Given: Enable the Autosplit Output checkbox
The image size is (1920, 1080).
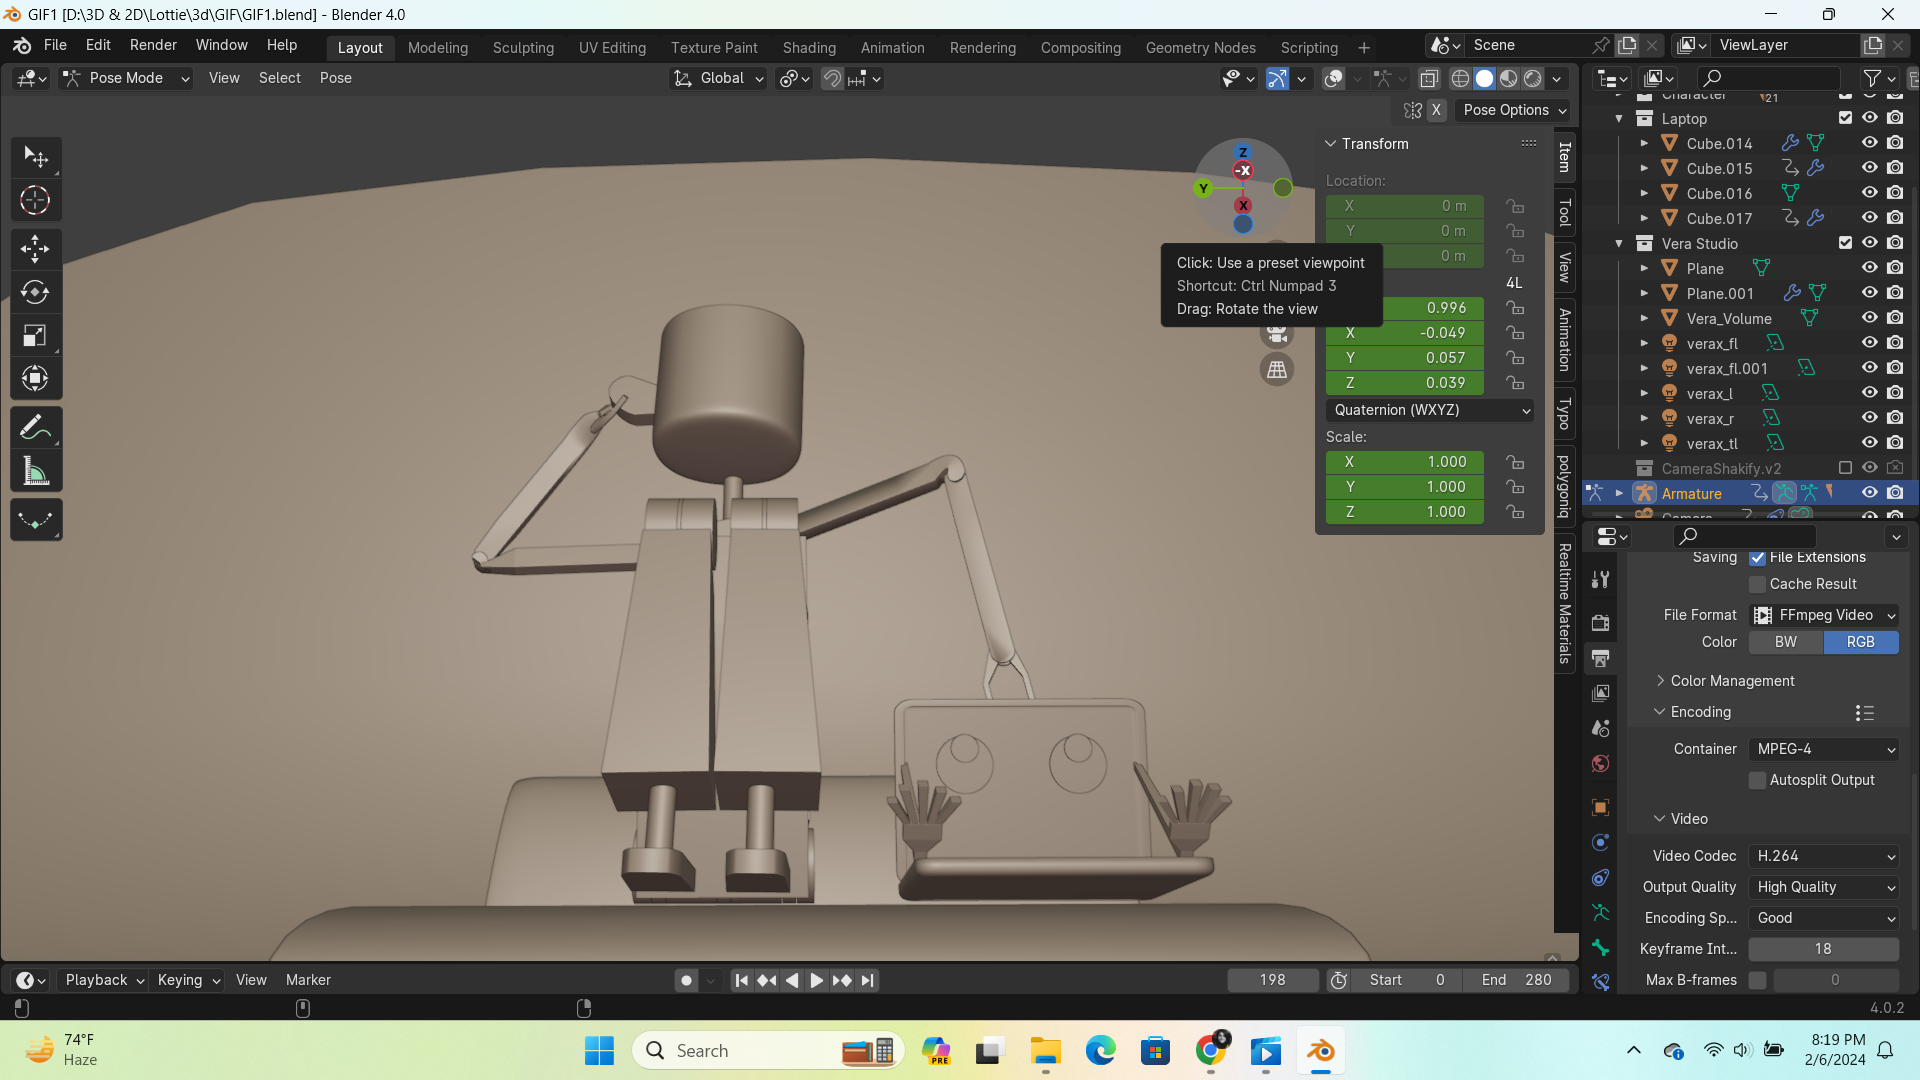Looking at the screenshot, I should tap(1757, 780).
